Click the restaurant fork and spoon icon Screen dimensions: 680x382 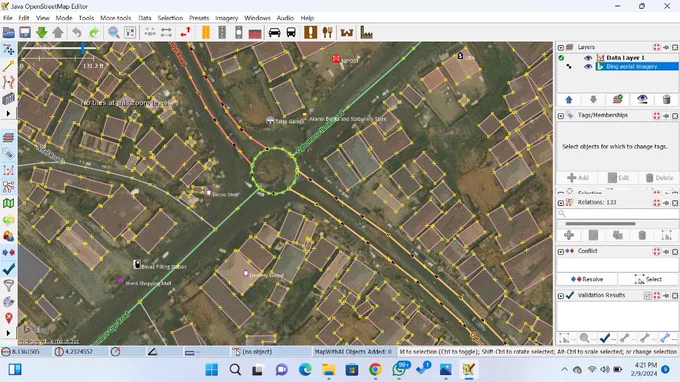tap(327, 33)
